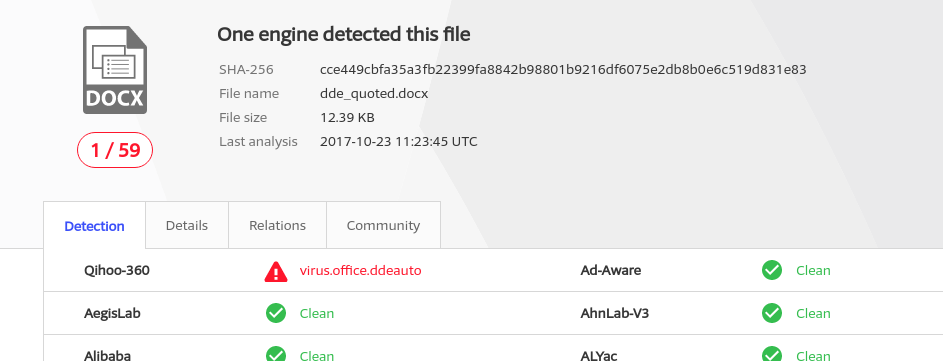Click the Clean result for AhnLab-V3
943x361 pixels.
(x=813, y=313)
